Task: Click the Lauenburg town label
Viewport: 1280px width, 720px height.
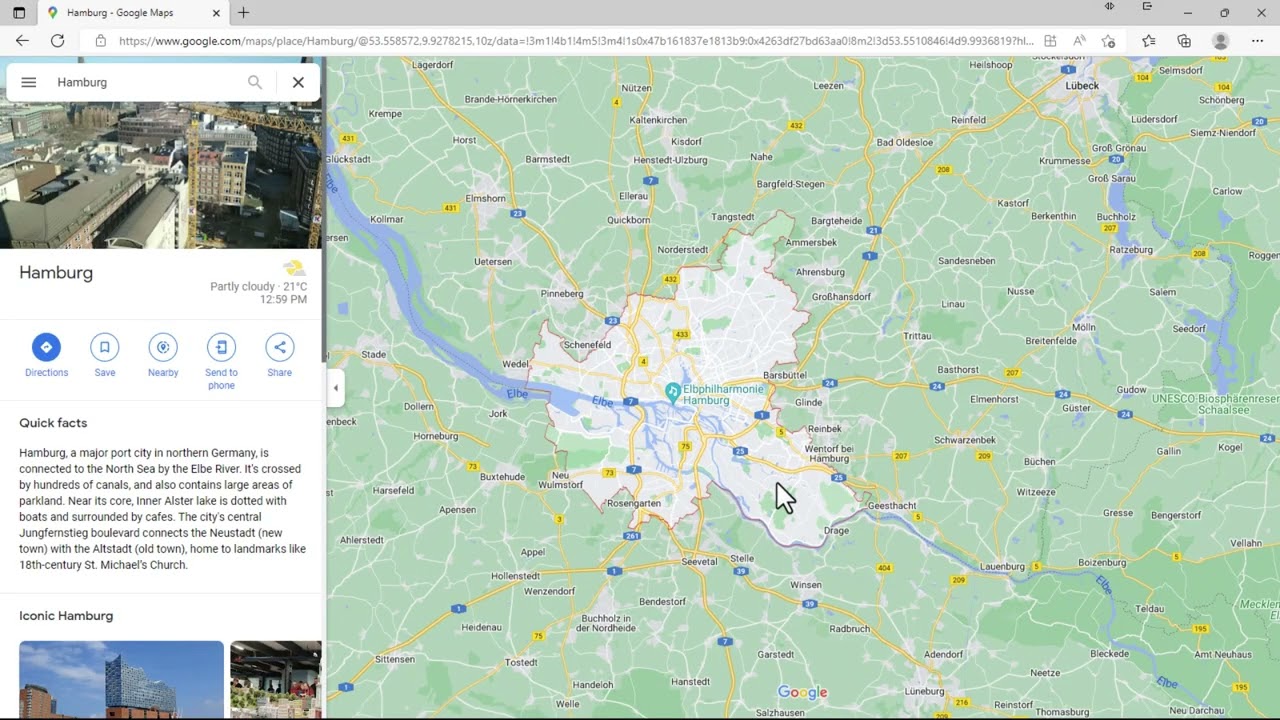Action: (x=1002, y=567)
